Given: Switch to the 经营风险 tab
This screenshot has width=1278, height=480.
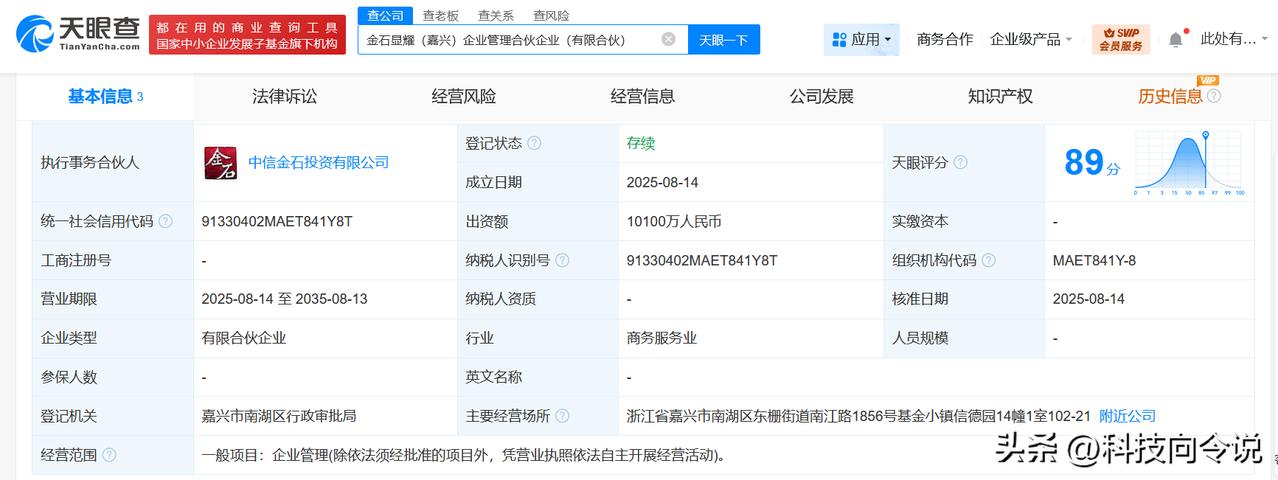Looking at the screenshot, I should pyautogui.click(x=464, y=97).
